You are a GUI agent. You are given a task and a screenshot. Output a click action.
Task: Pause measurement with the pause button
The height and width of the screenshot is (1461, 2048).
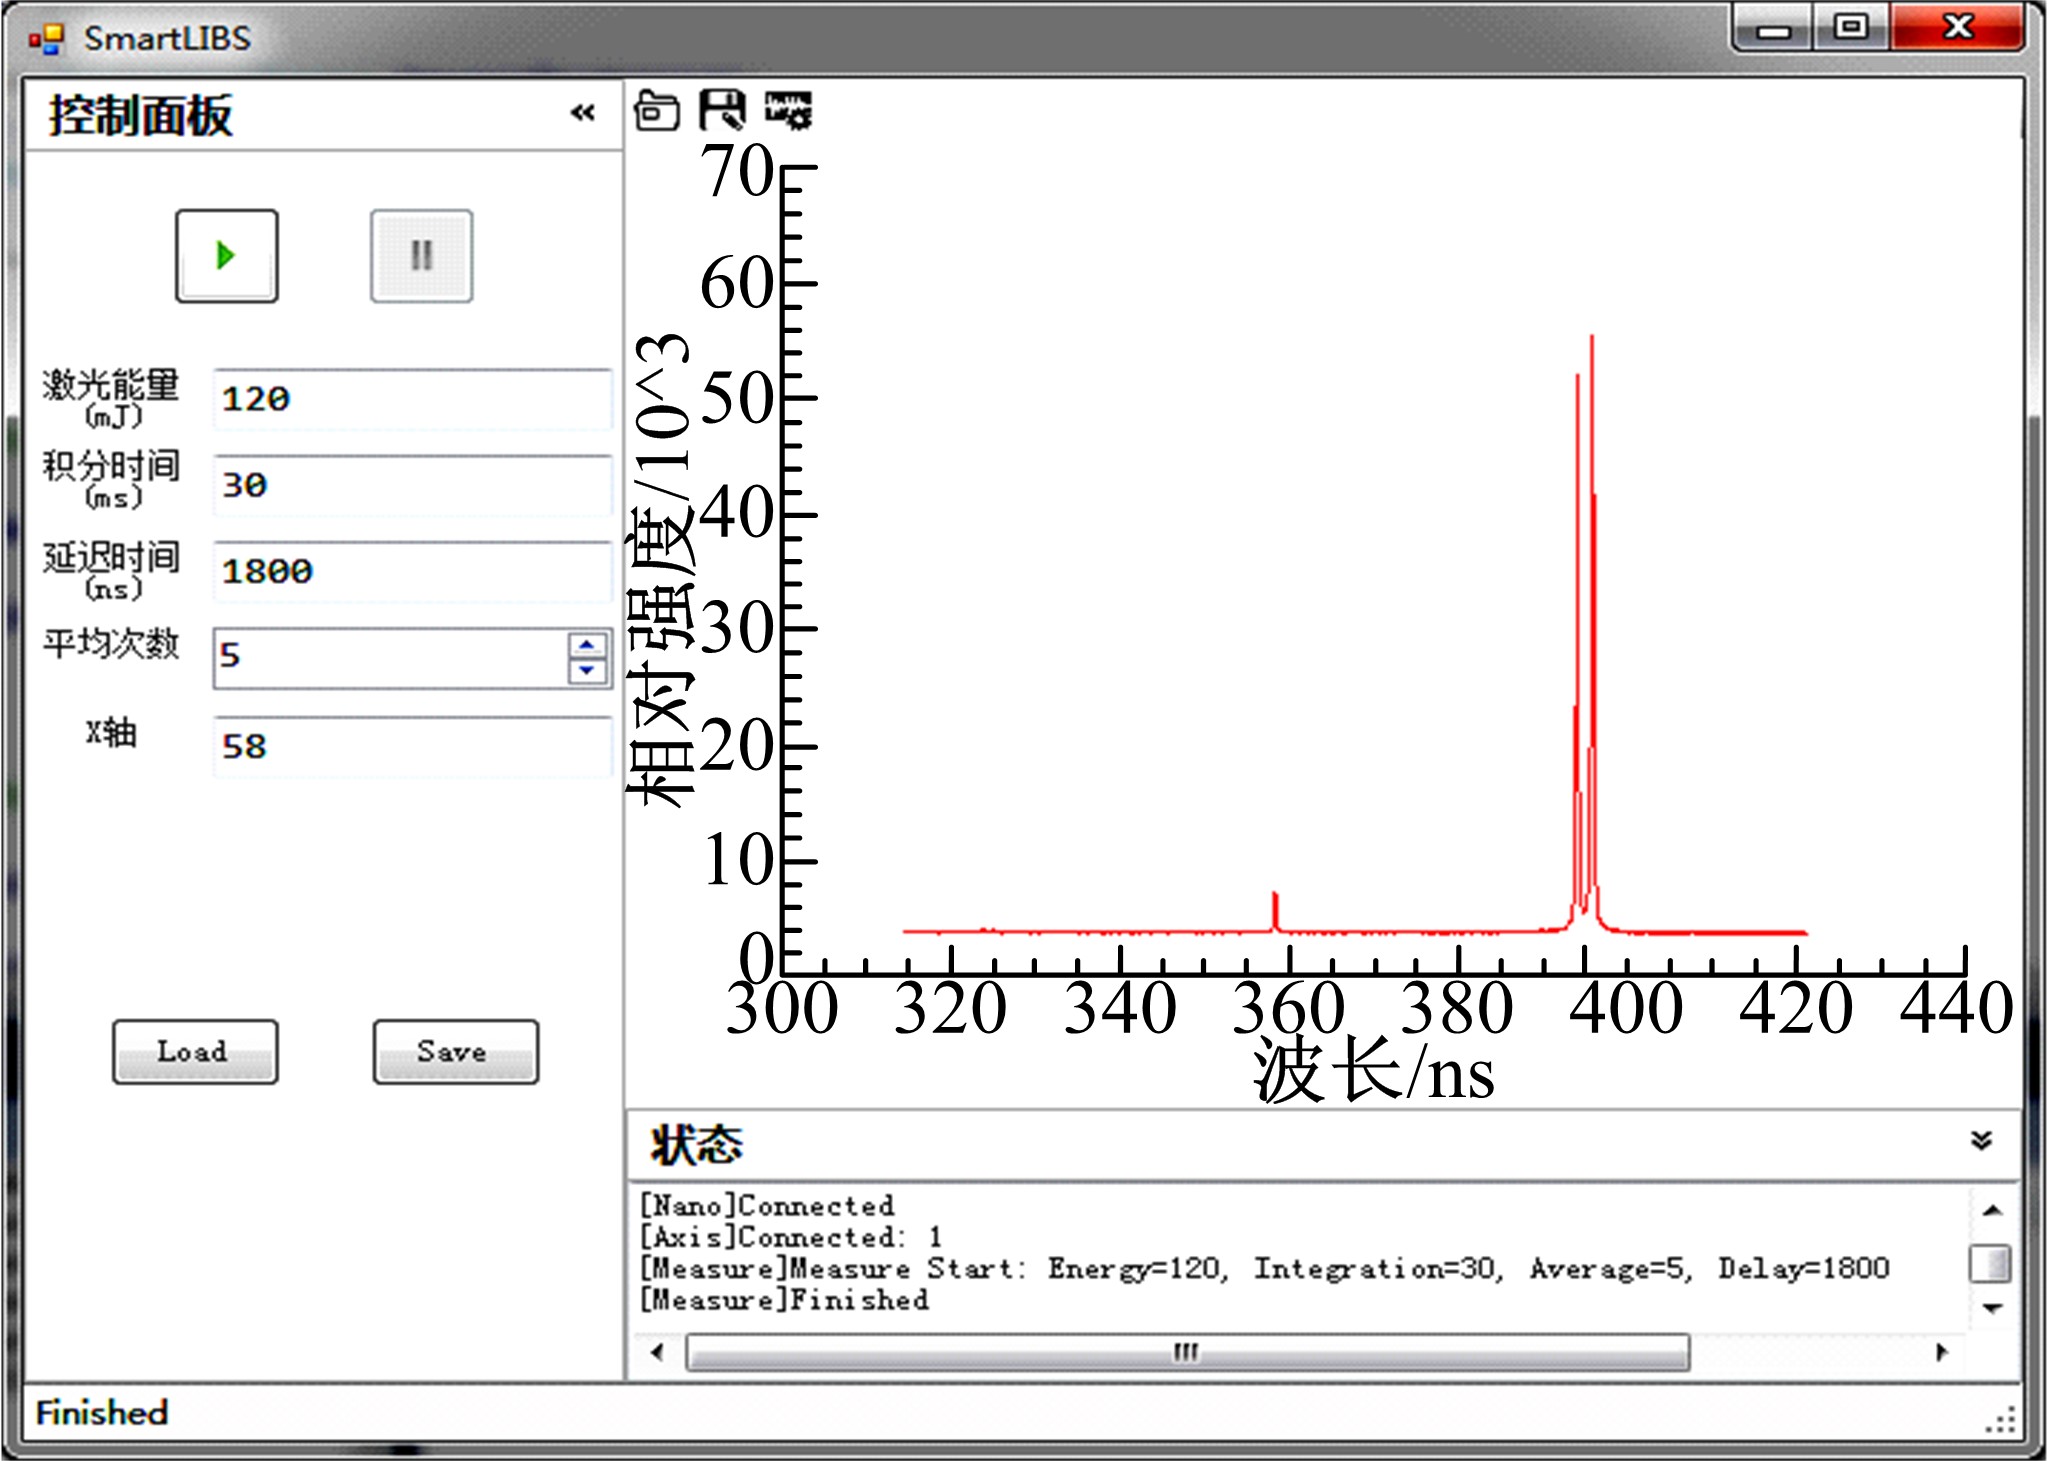(x=421, y=256)
